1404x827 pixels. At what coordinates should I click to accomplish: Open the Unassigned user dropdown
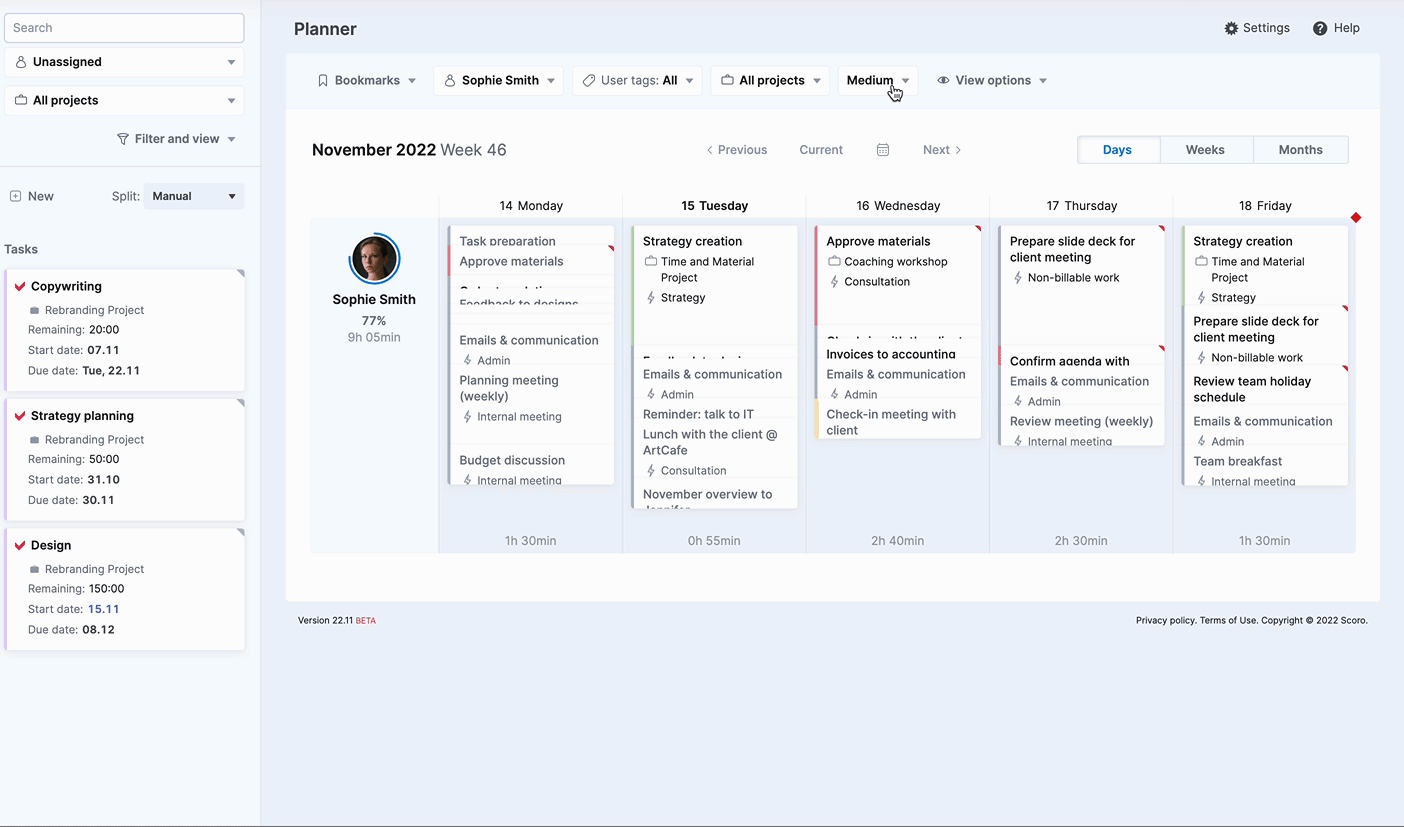click(x=124, y=62)
